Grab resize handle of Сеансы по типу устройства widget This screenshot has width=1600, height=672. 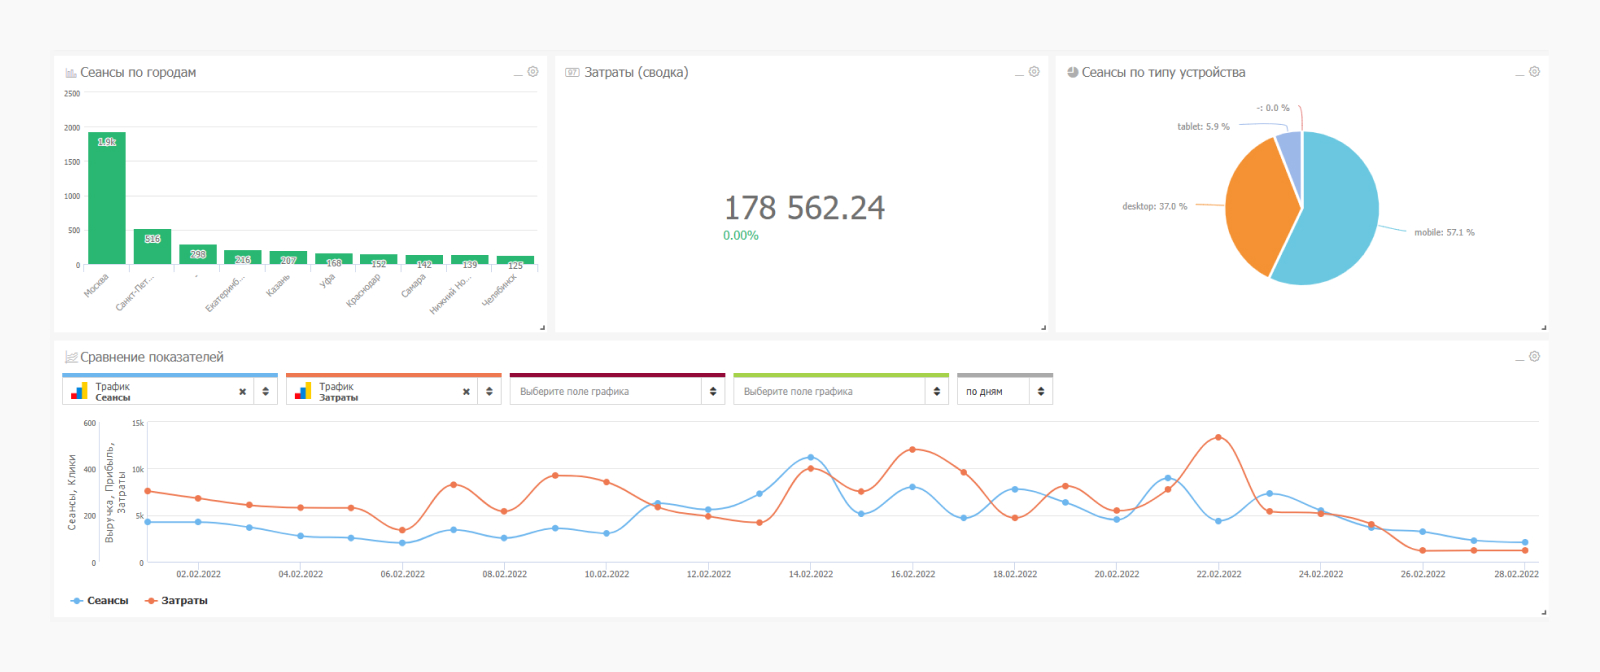pos(1543,327)
